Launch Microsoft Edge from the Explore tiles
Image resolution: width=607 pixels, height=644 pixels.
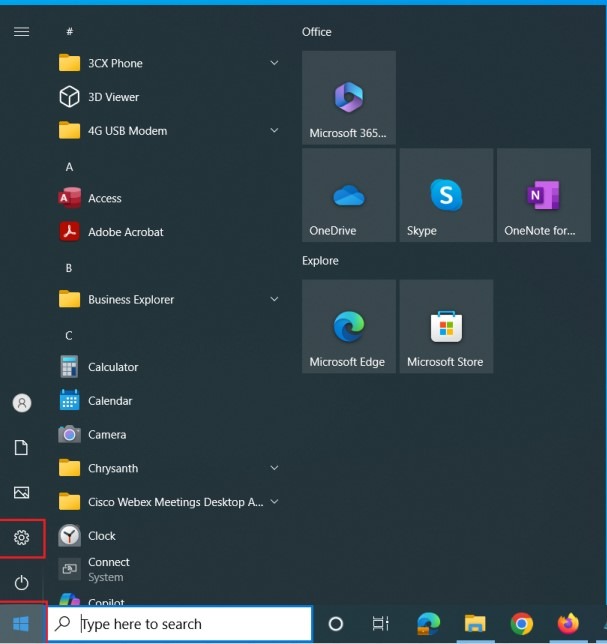pyautogui.click(x=348, y=326)
